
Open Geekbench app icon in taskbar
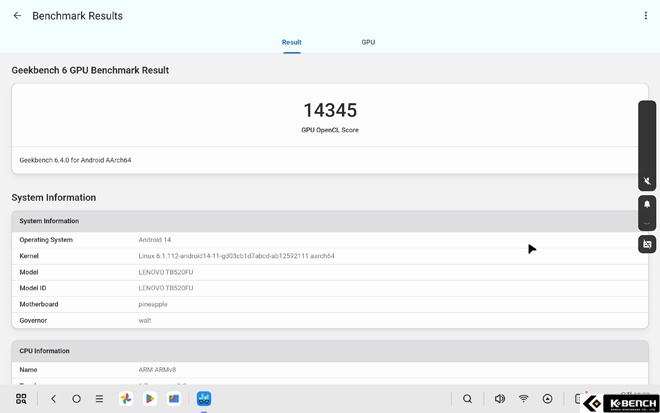(204, 399)
